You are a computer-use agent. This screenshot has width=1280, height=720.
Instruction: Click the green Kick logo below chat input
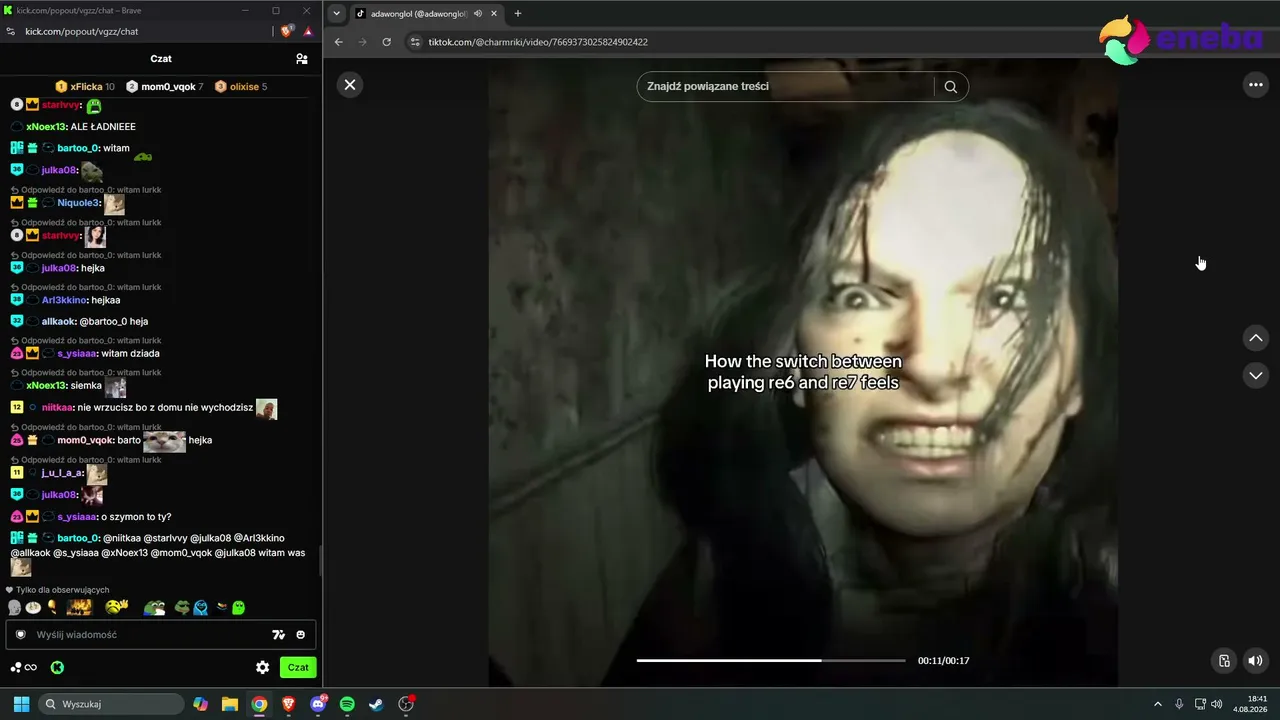(57, 668)
